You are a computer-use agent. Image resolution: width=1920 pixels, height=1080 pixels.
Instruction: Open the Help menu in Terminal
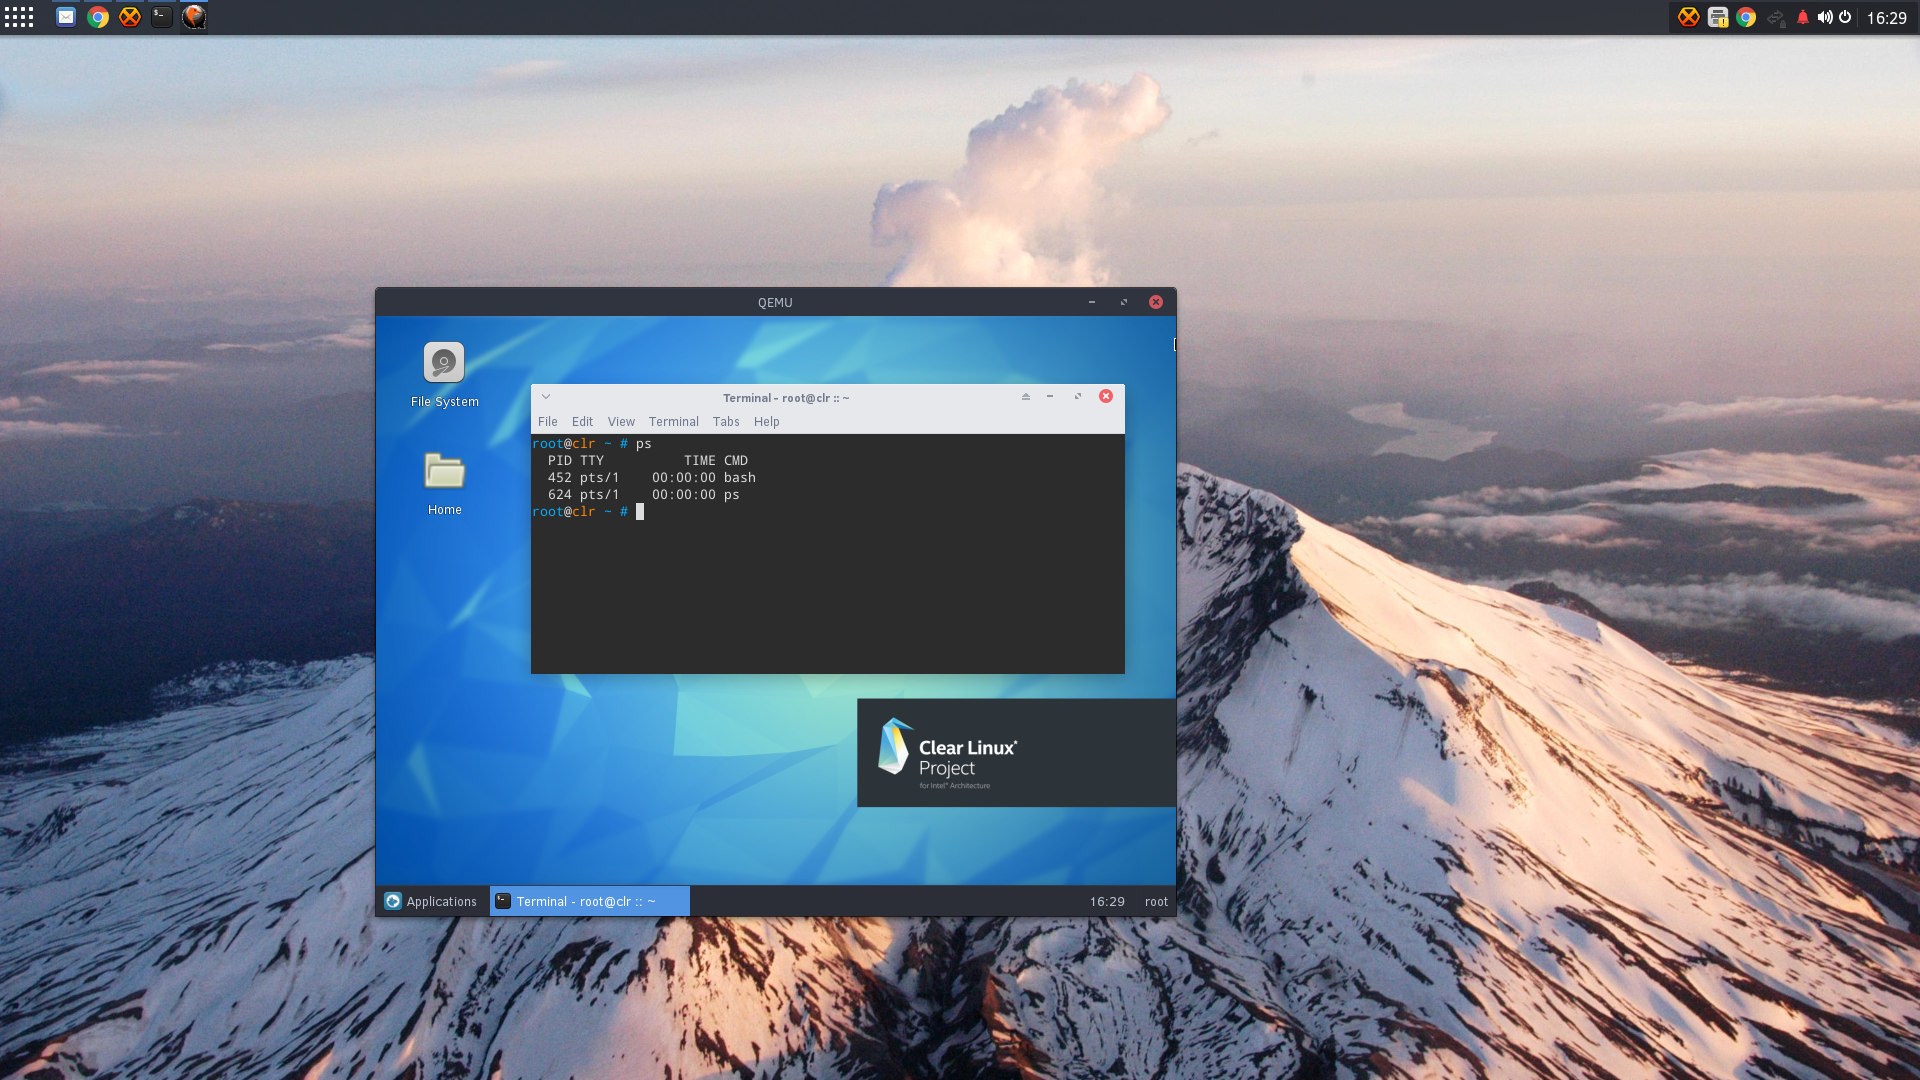pos(767,422)
